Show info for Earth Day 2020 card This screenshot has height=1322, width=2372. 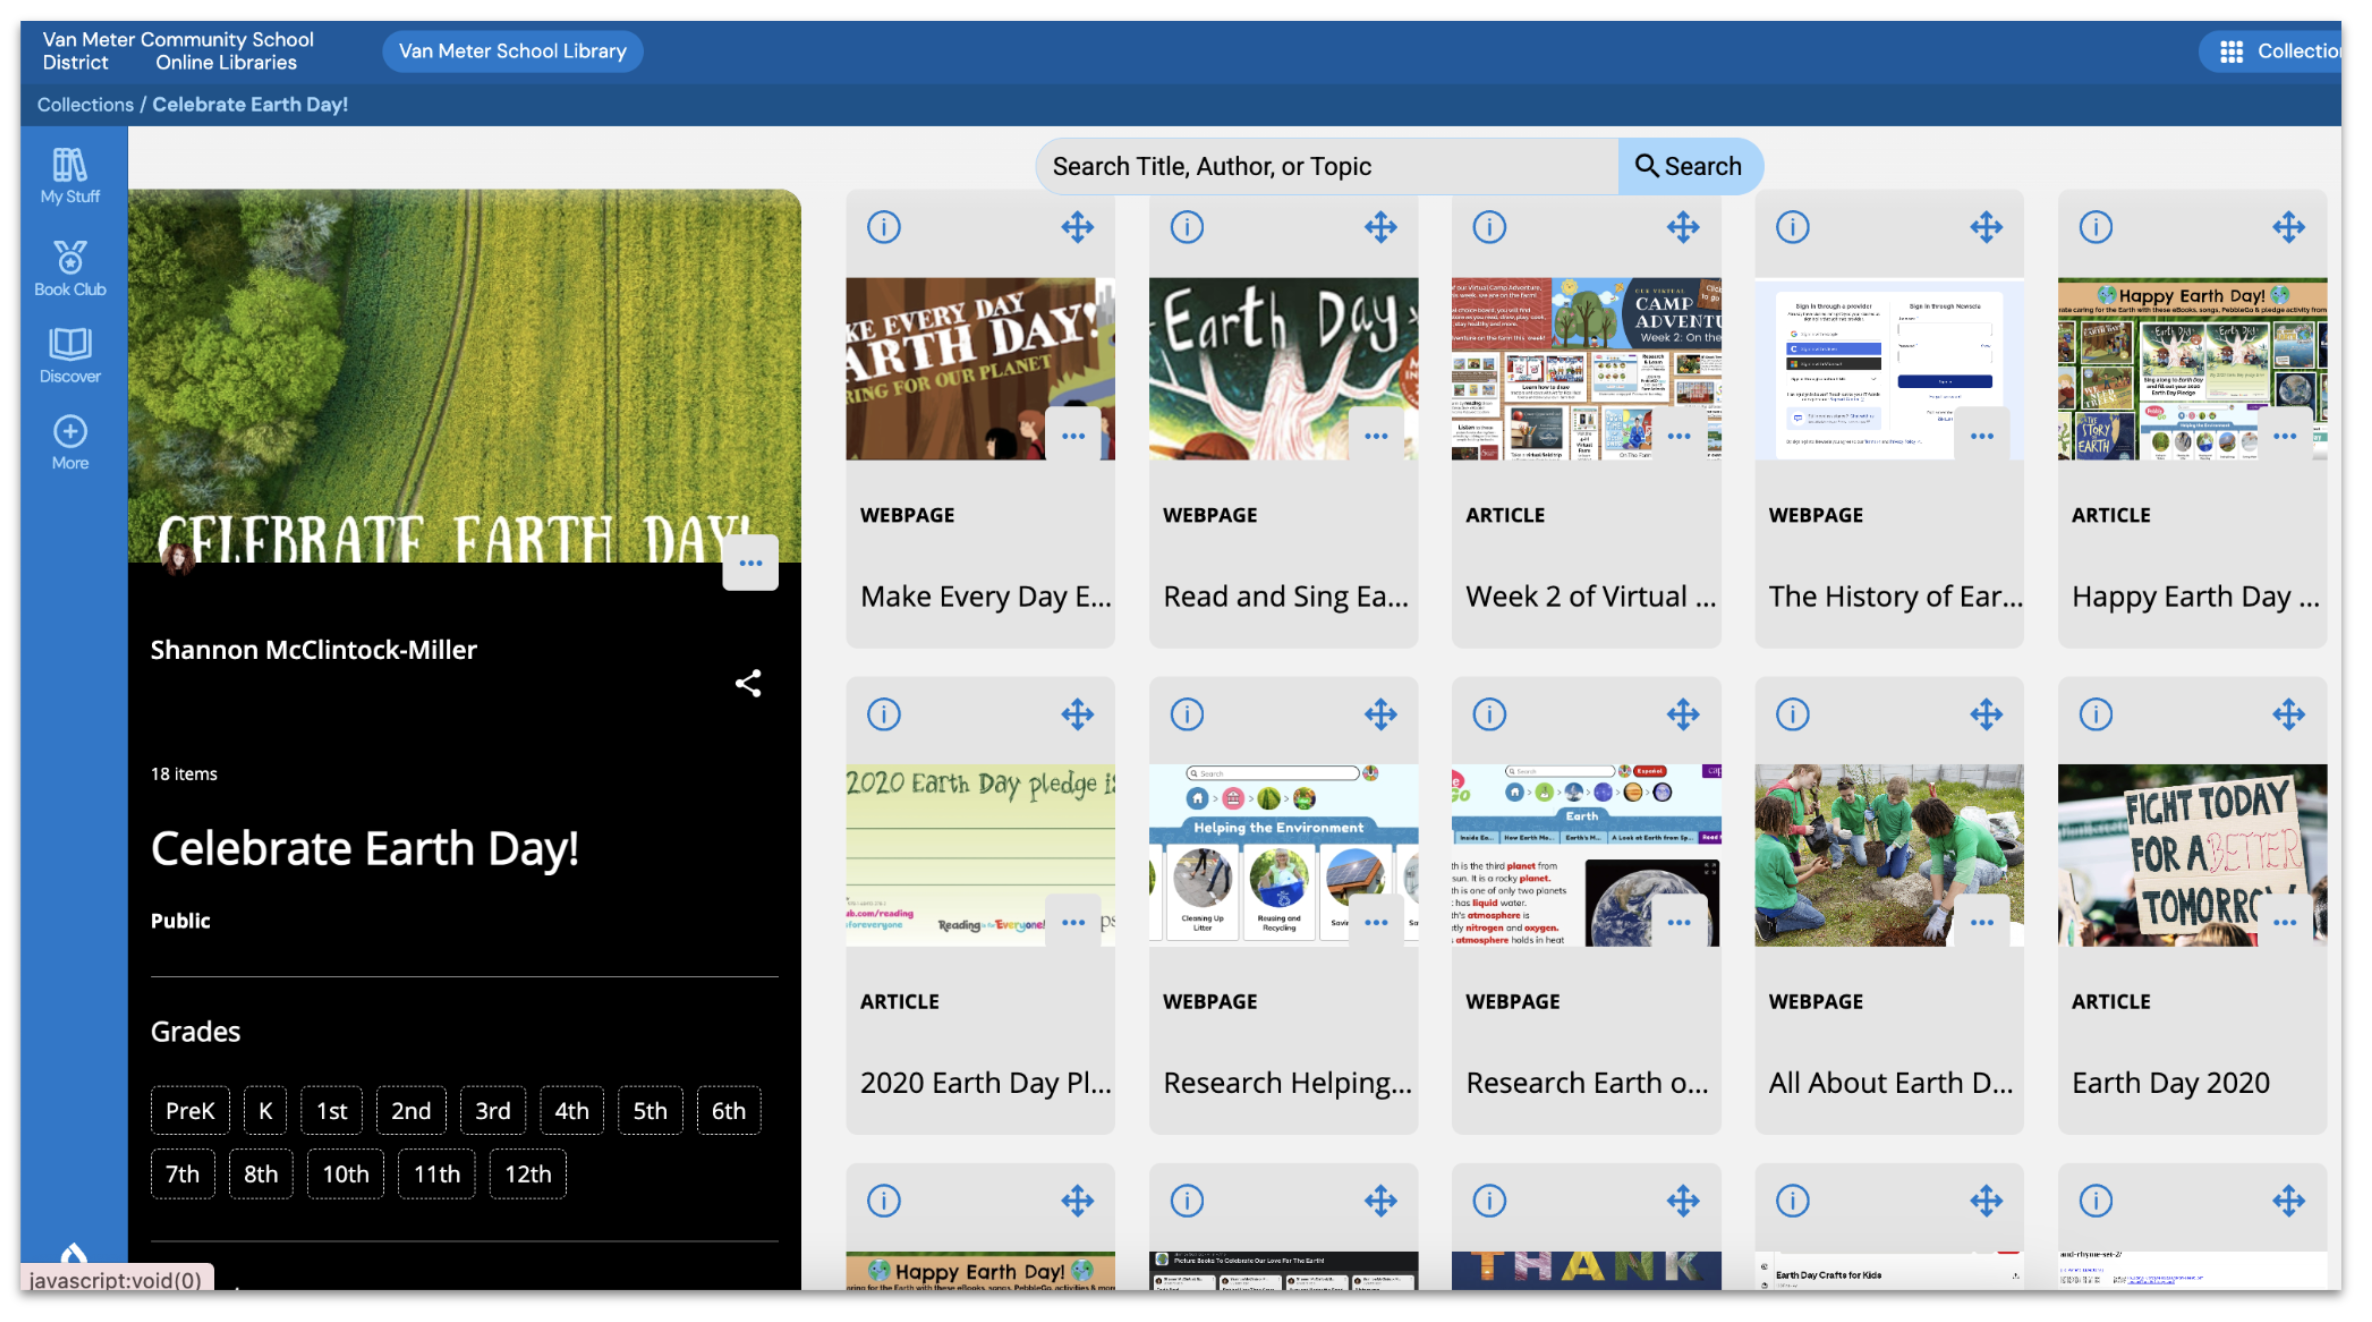pyautogui.click(x=2097, y=714)
